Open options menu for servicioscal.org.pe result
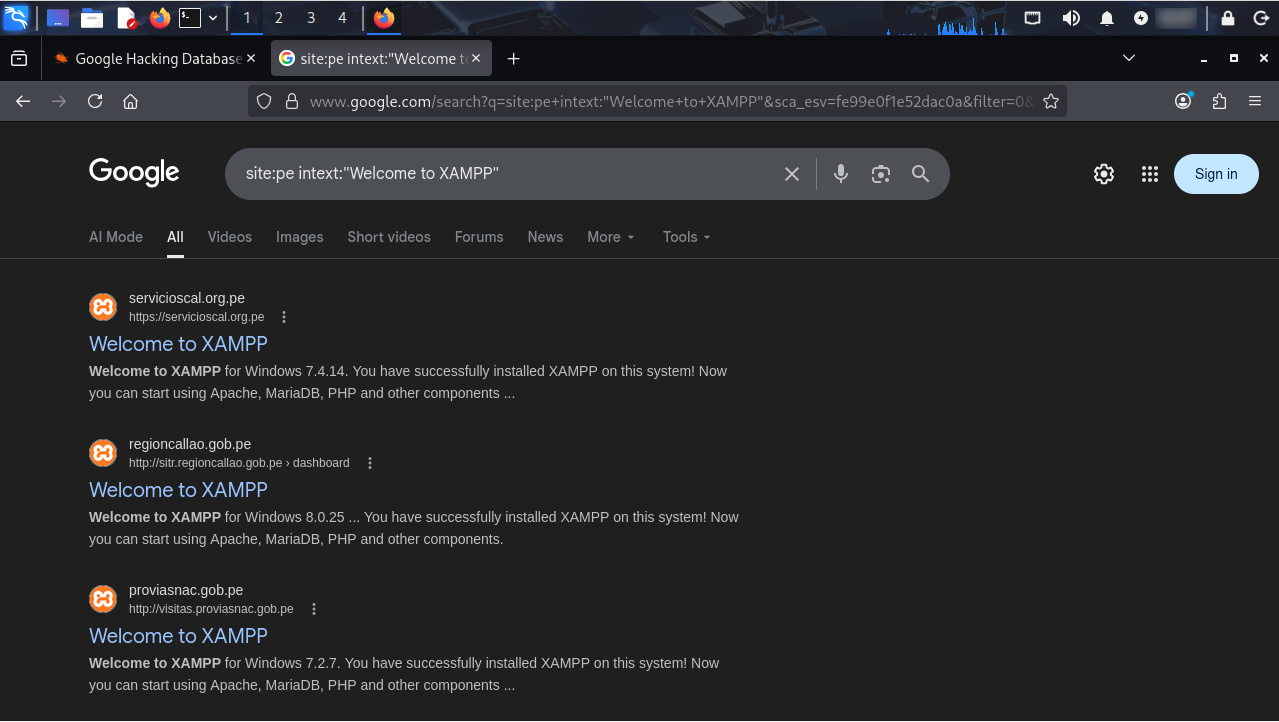This screenshot has height=722, width=1279. (x=284, y=317)
